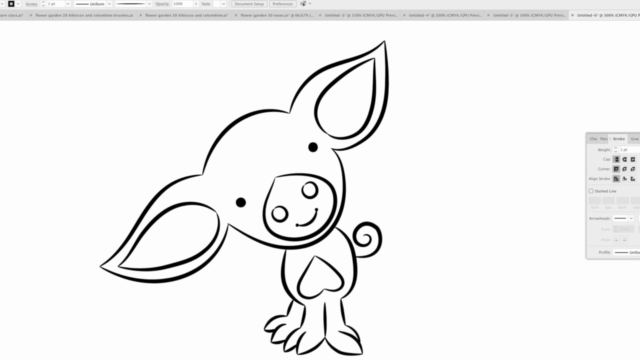The width and height of the screenshot is (640, 360).
Task: Click the align to selection icon in control bar
Action: (x=303, y=4)
